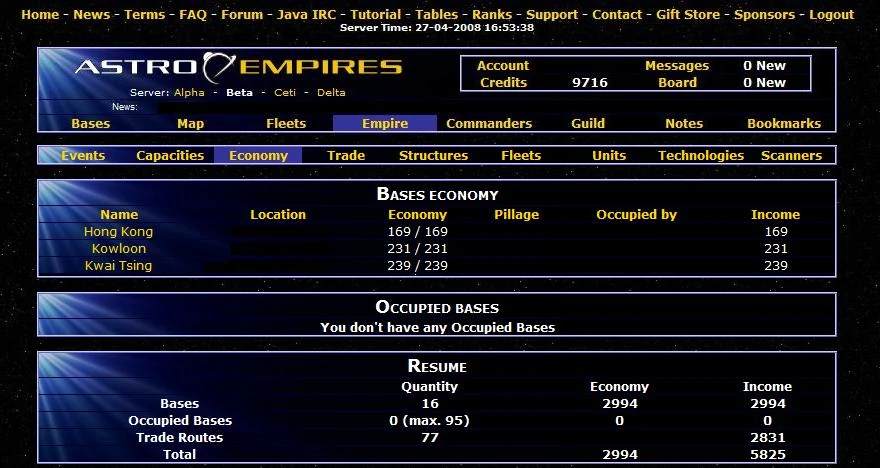Screen dimensions: 880x468
Task: Open the Tables link
Action: click(x=437, y=15)
